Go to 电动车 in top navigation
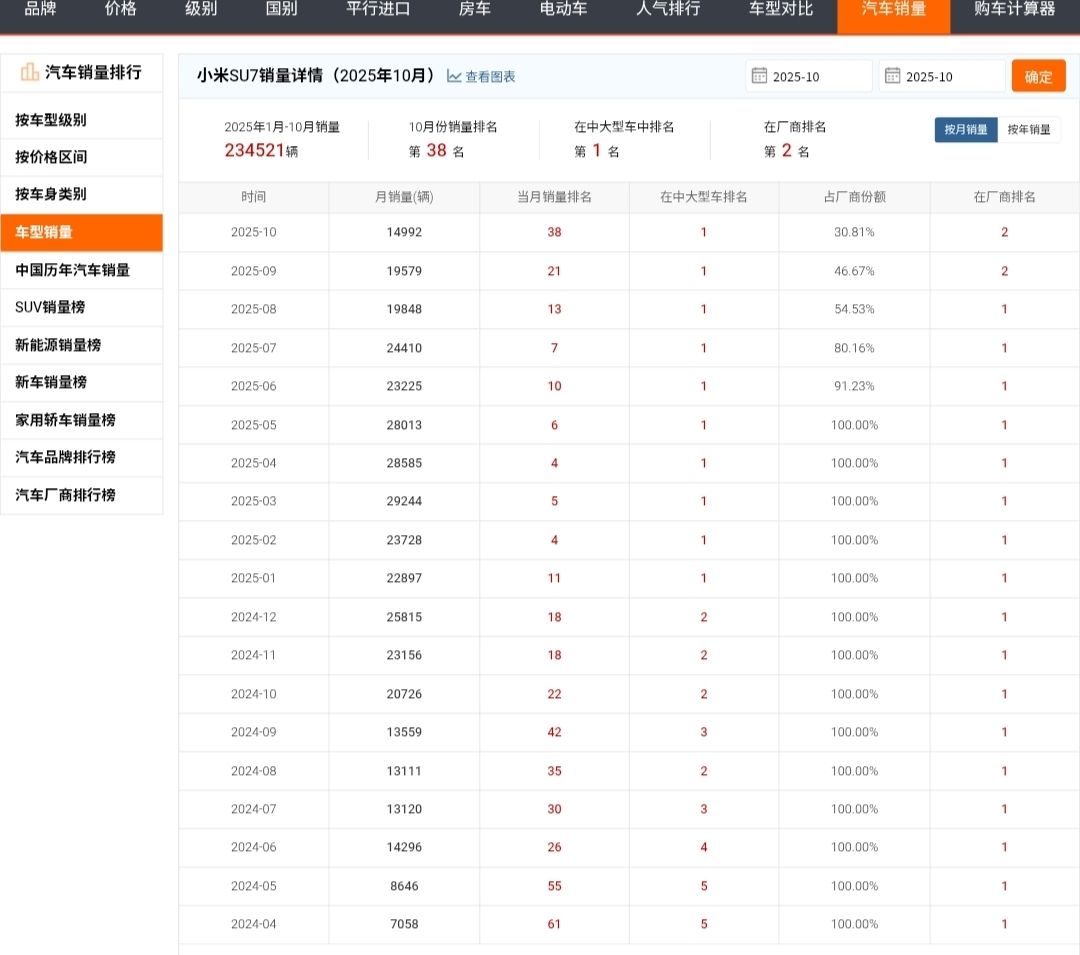 tap(564, 9)
